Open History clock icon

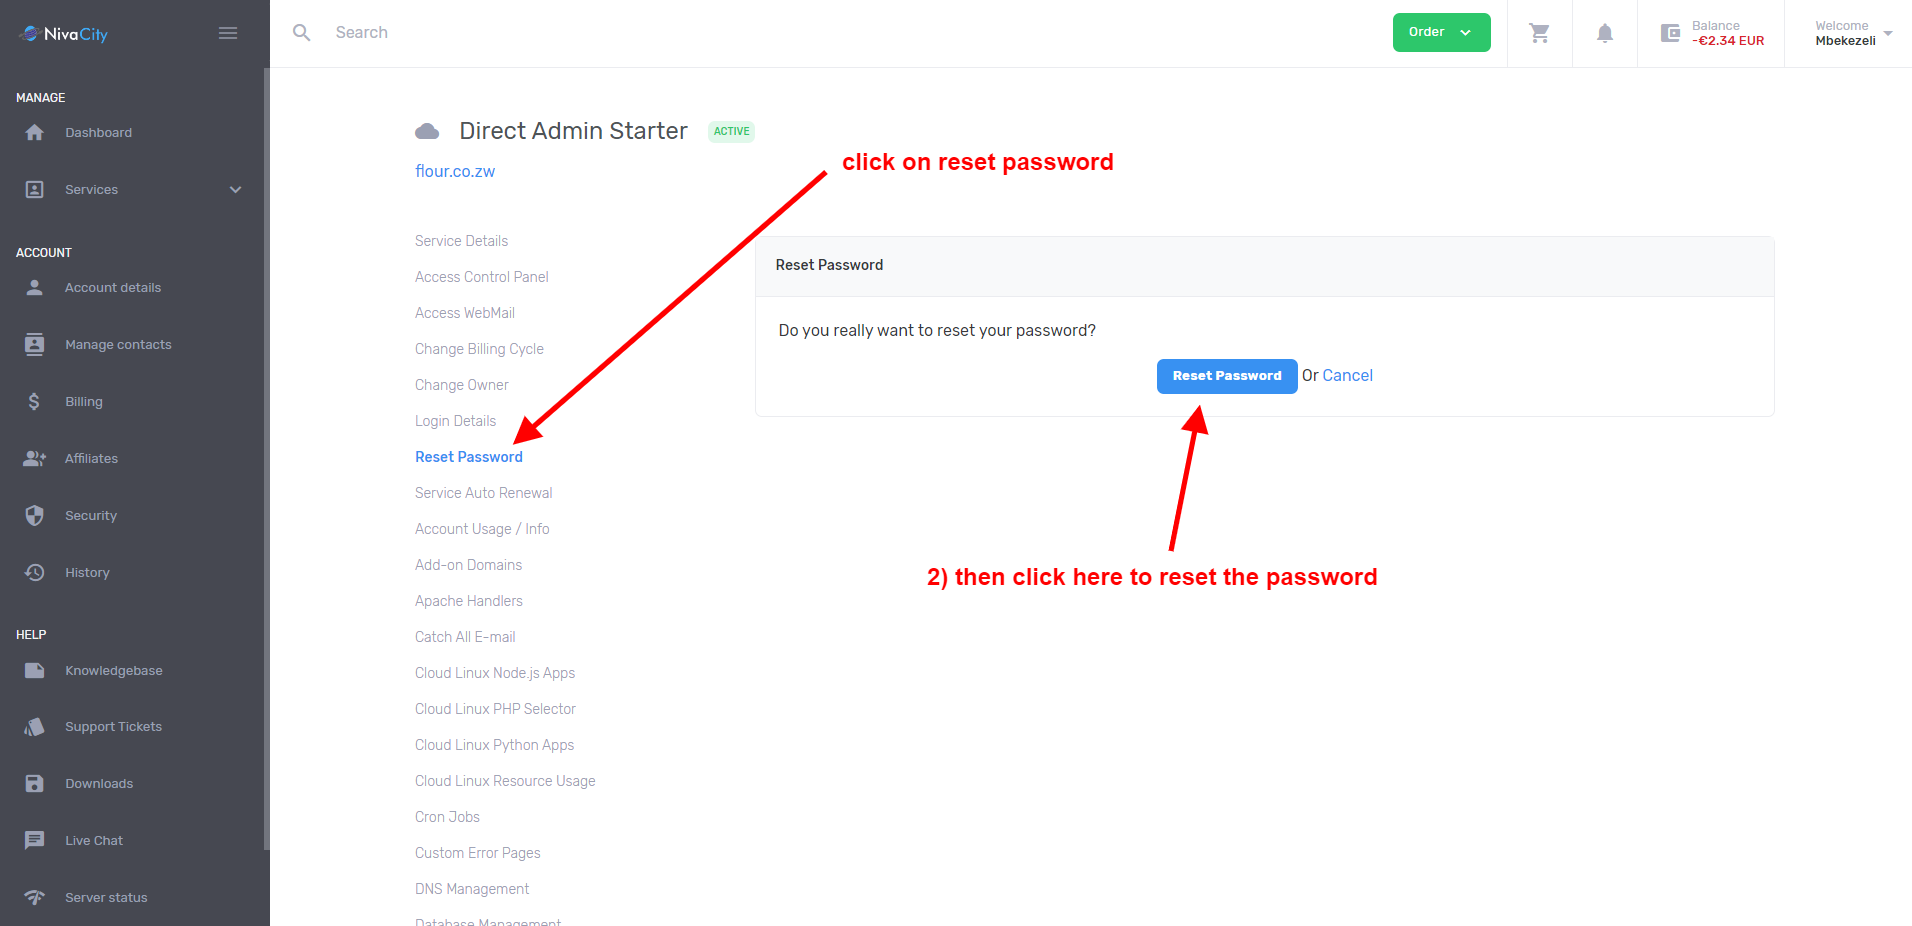tap(35, 572)
